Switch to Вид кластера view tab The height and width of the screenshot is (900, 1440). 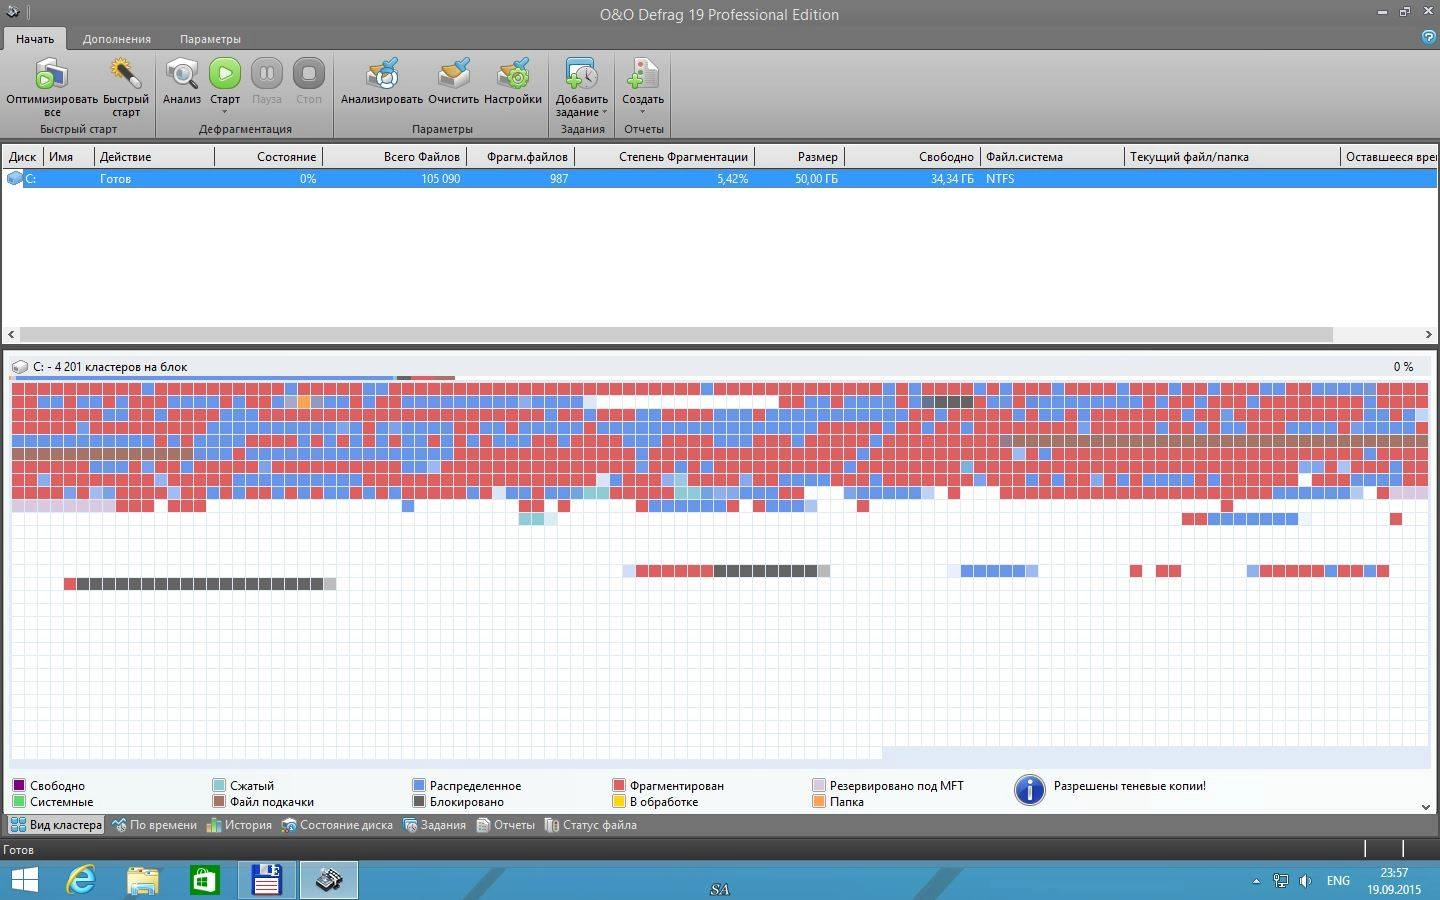[56, 825]
